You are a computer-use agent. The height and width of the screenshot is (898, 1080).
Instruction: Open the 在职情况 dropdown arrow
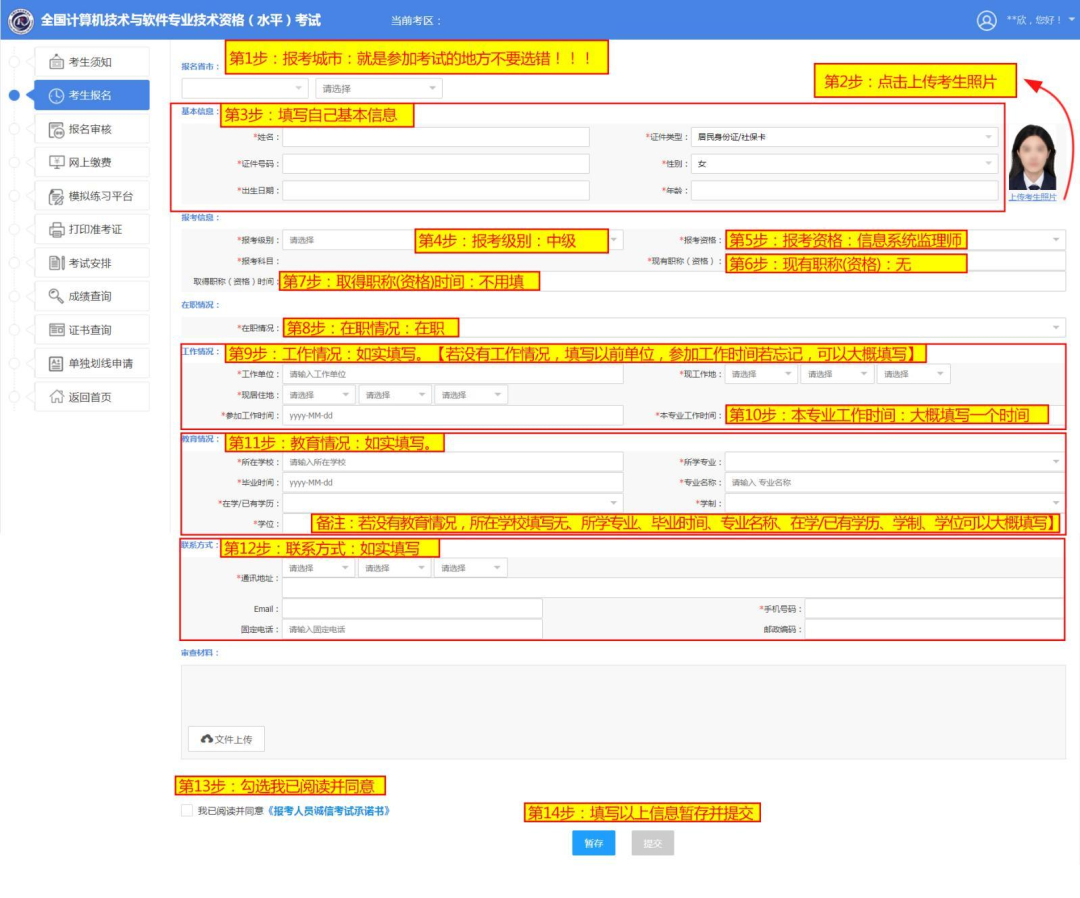click(1055, 328)
